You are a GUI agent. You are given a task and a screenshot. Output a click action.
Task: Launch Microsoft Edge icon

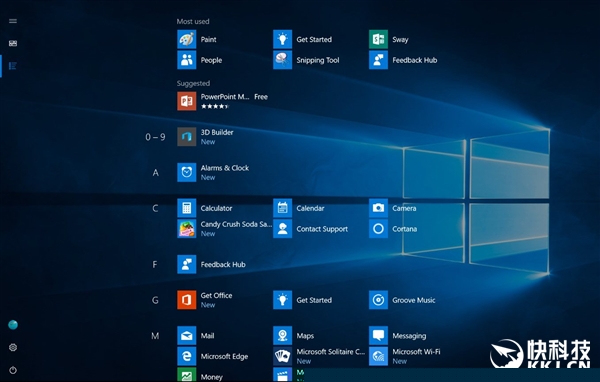pyautogui.click(x=187, y=356)
